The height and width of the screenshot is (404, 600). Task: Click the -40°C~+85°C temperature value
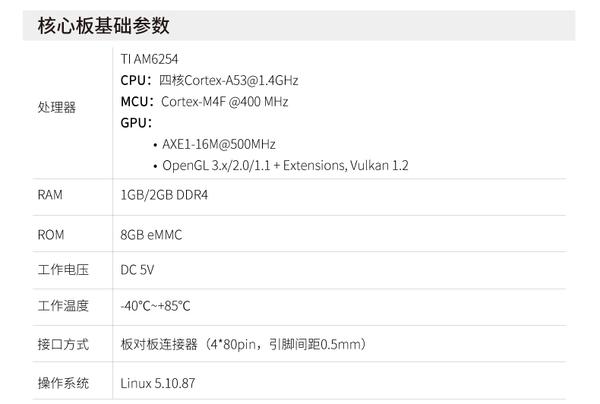[x=155, y=306]
